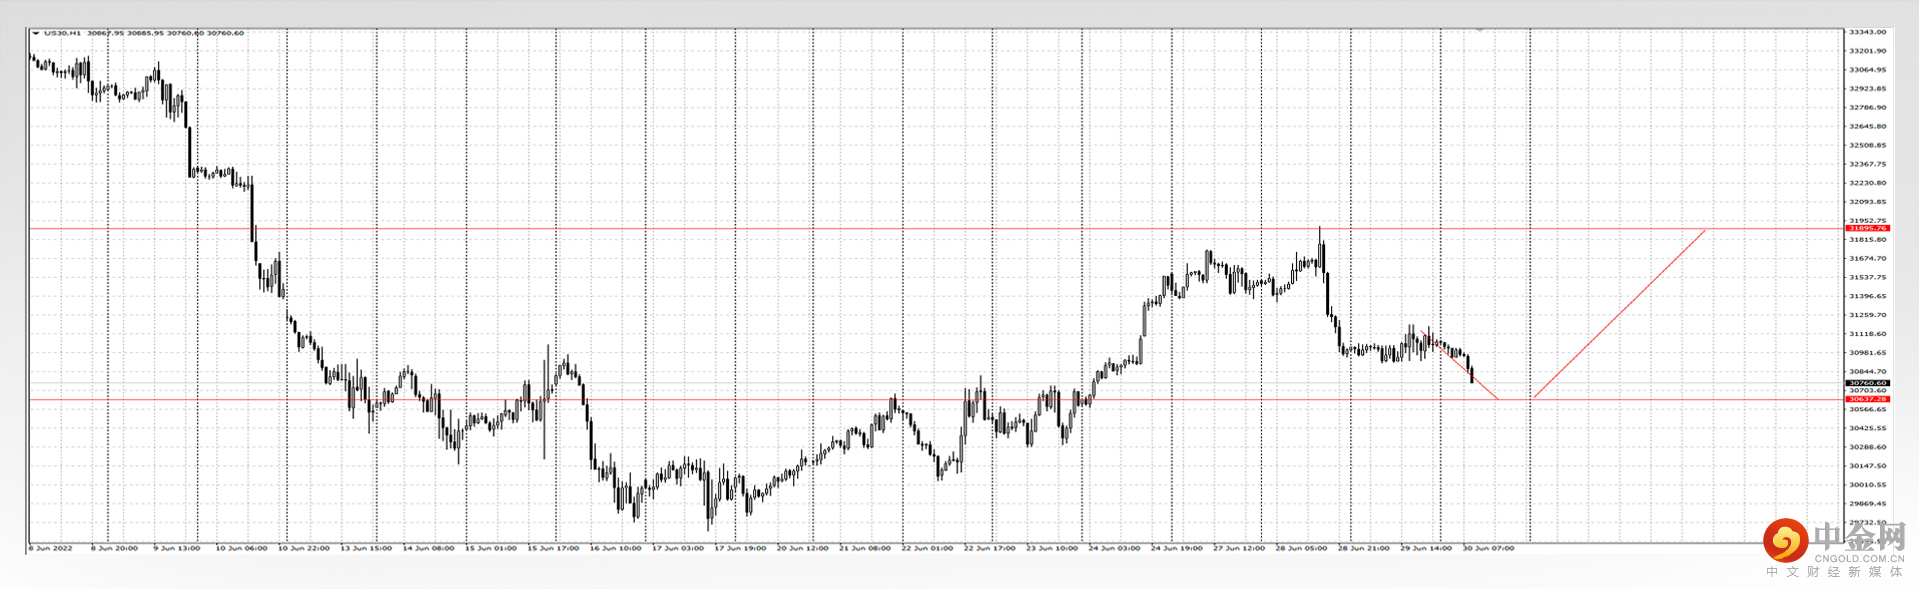Viewport: 1920px width, 590px height.
Task: Click the red 31895.76 price tag
Action: 1867,229
